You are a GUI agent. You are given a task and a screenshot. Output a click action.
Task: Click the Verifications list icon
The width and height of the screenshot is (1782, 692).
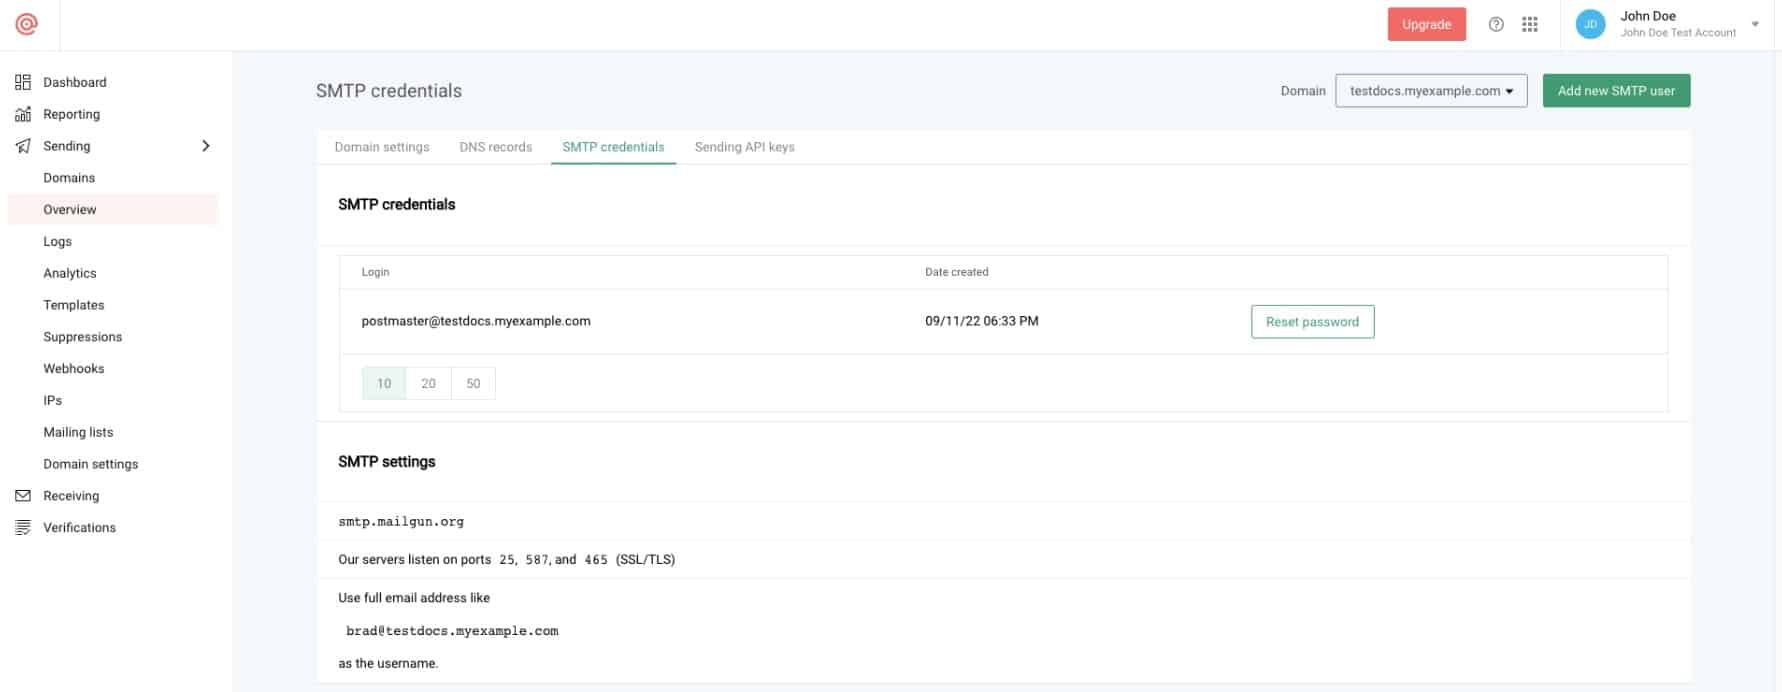click(x=23, y=528)
